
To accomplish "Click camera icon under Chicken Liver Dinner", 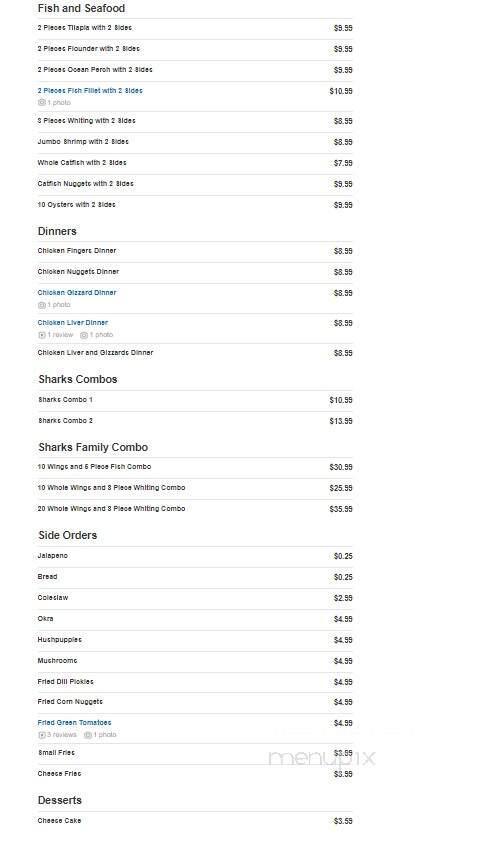I will pyautogui.click(x=84, y=335).
